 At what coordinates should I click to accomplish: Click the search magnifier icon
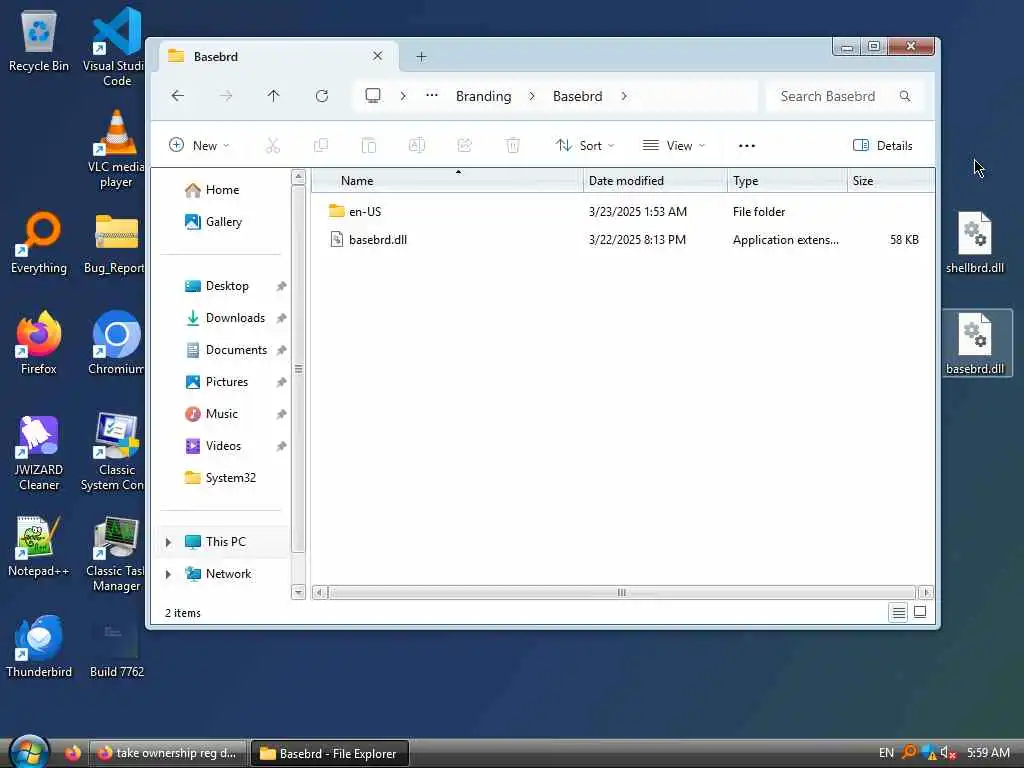tap(904, 96)
